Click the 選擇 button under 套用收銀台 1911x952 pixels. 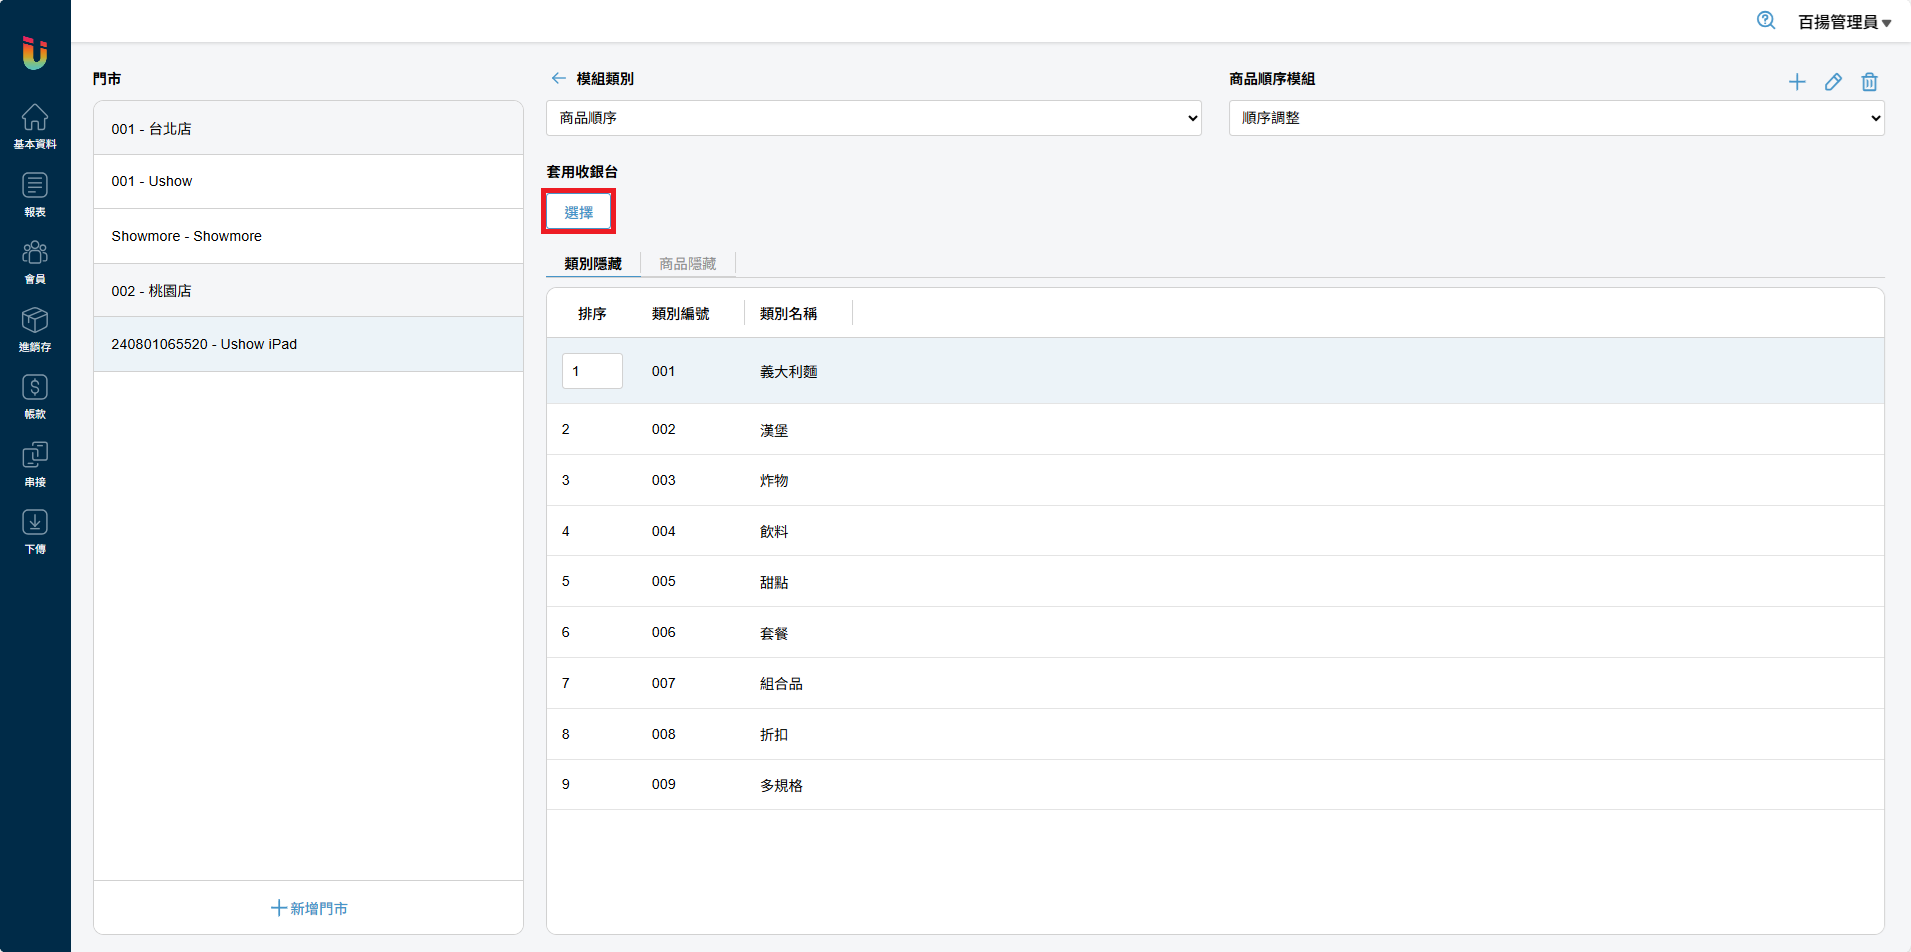tap(578, 212)
